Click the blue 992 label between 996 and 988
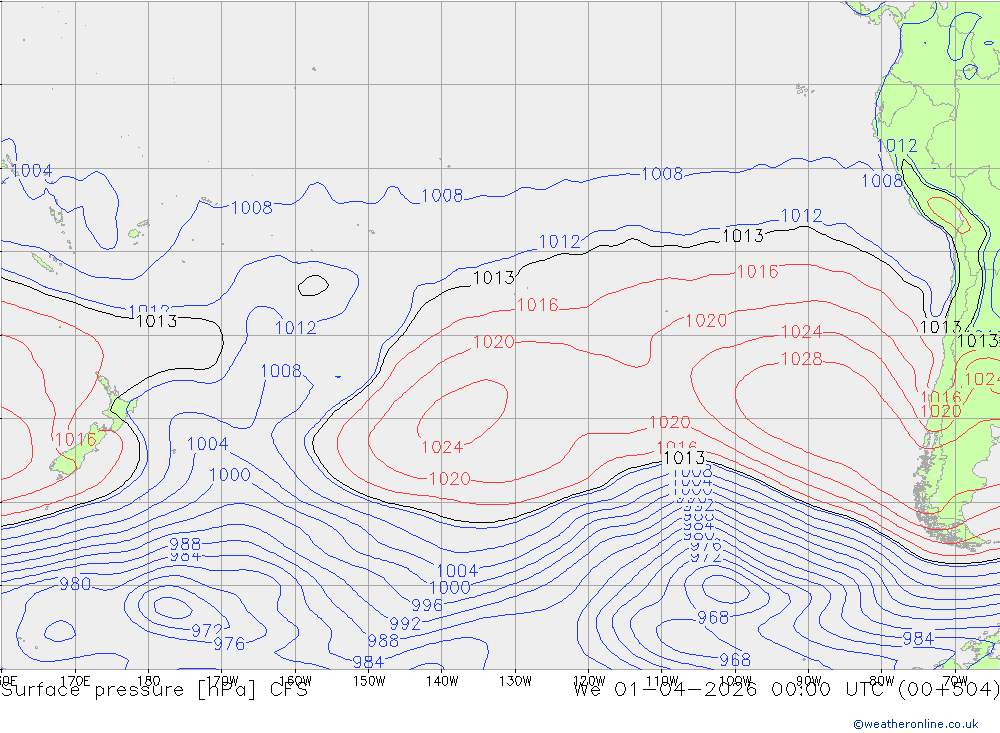Image resolution: width=1000 pixels, height=733 pixels. pos(405,623)
